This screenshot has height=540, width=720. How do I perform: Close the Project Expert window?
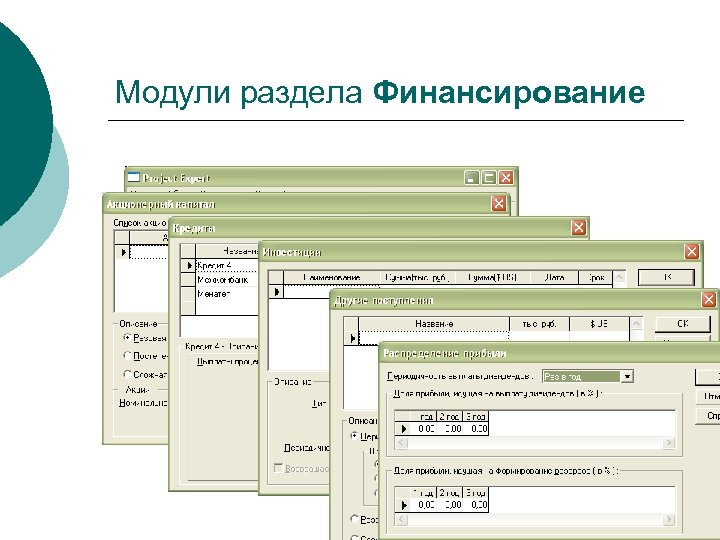506,178
